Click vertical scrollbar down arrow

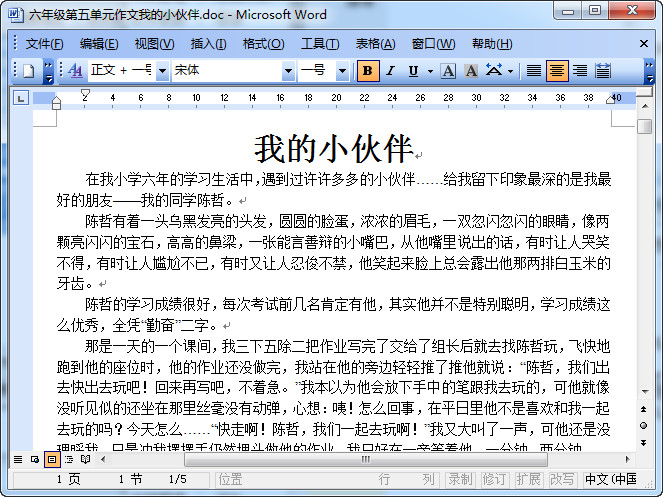pyautogui.click(x=645, y=392)
